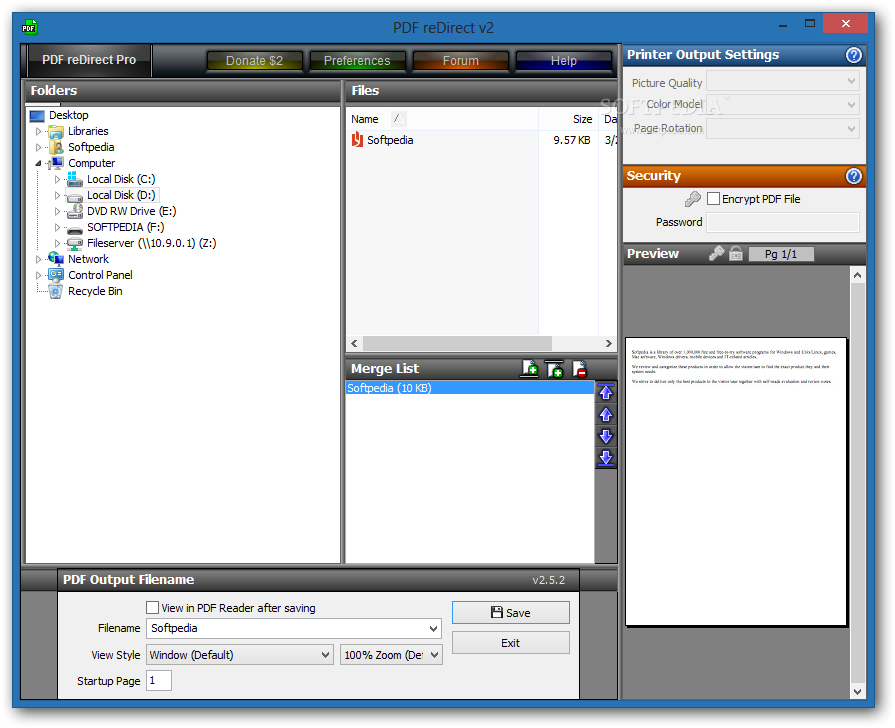
Task: Click Files list scroll right arrow
Action: coord(608,343)
